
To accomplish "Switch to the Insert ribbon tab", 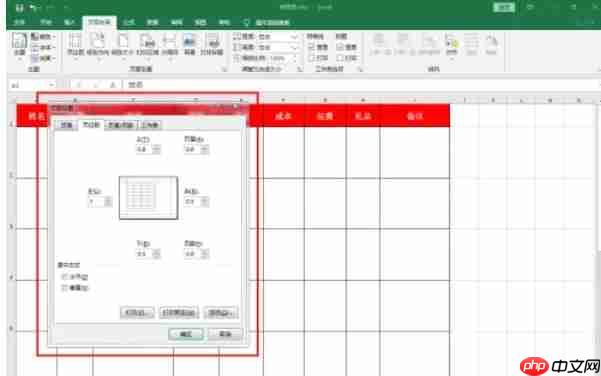I will [69, 23].
